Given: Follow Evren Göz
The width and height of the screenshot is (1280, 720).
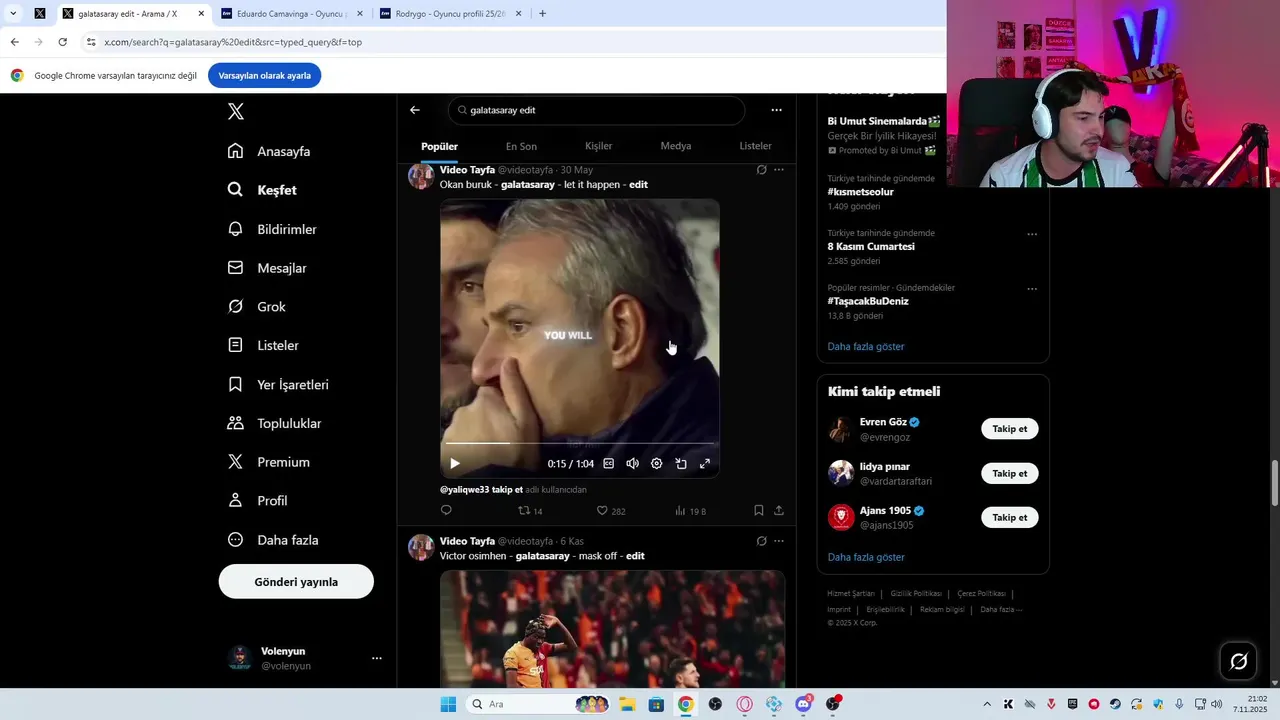Looking at the screenshot, I should click(x=1010, y=429).
